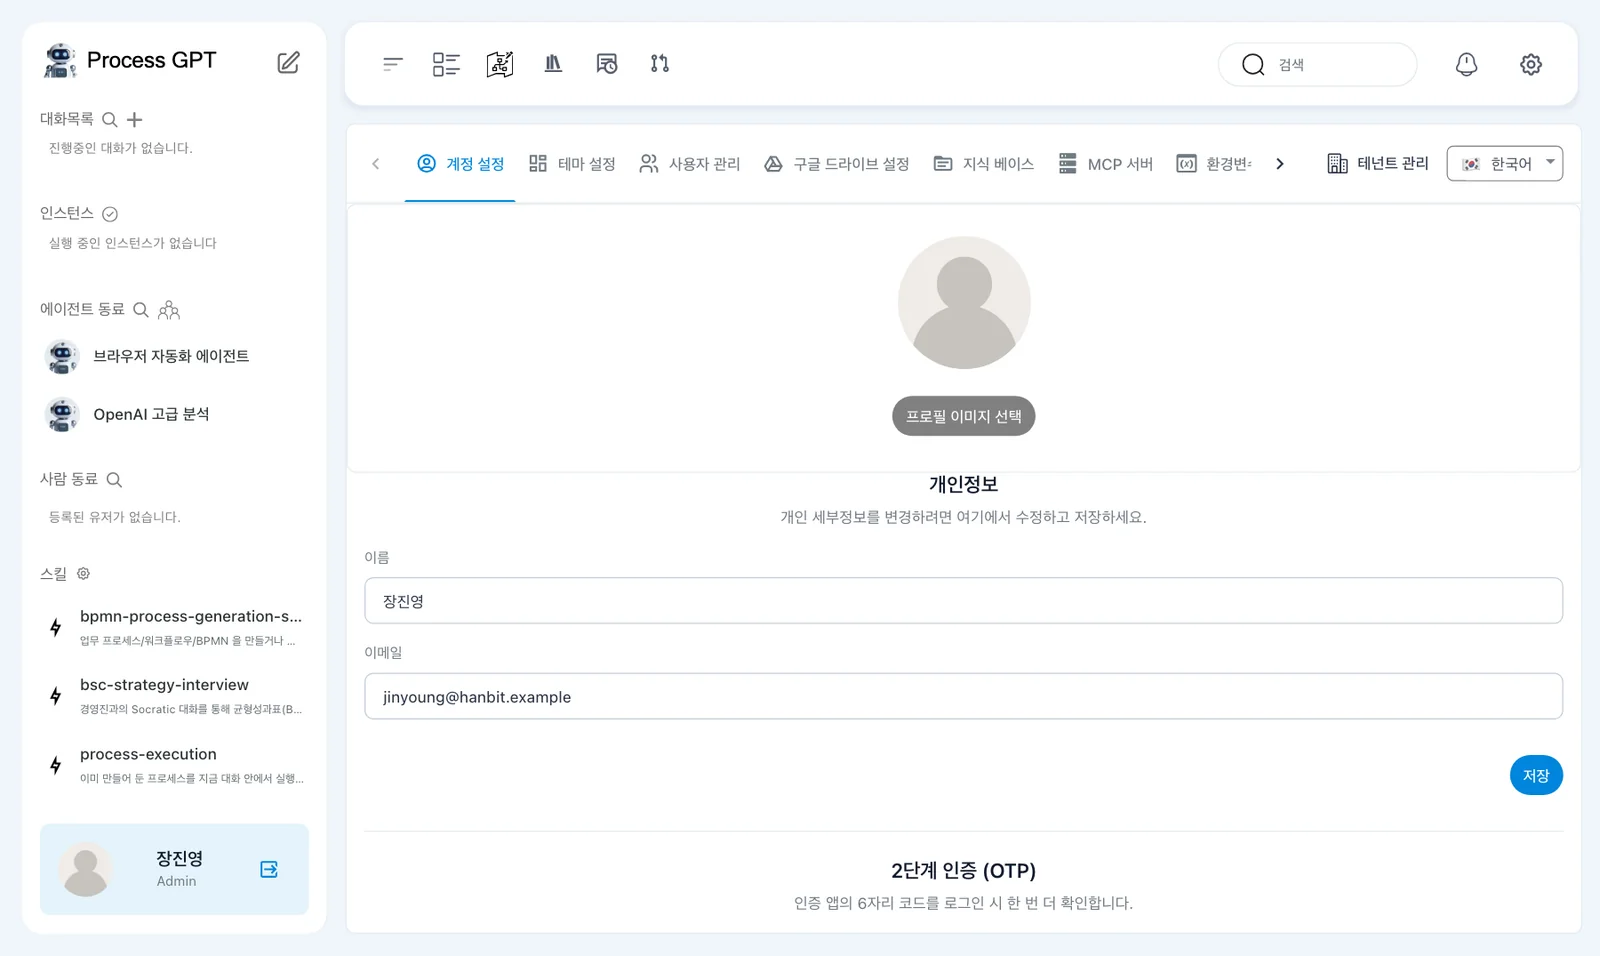The image size is (1600, 956).
Task: Add a new conversation with the plus icon
Action: (x=135, y=120)
